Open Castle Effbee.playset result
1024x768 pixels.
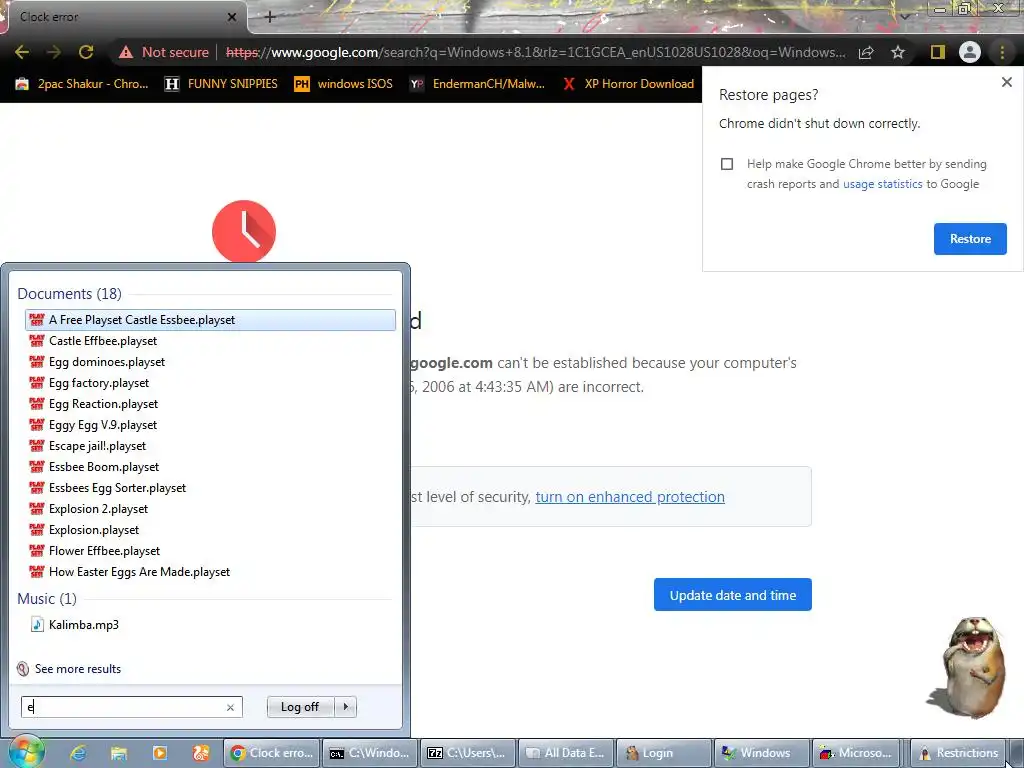click(210, 341)
